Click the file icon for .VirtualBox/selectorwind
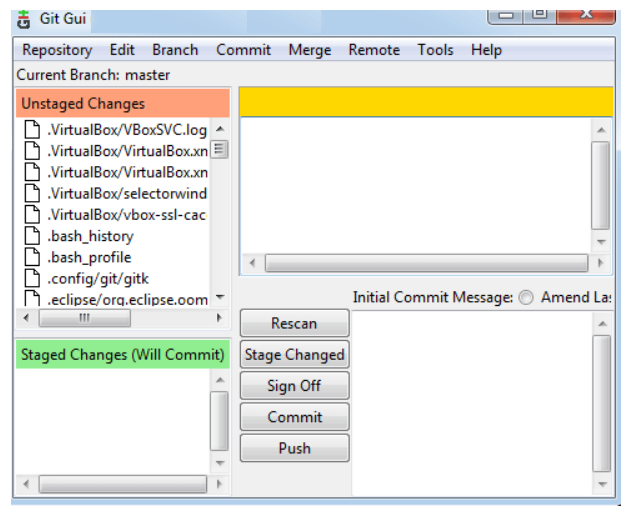 [x=32, y=193]
